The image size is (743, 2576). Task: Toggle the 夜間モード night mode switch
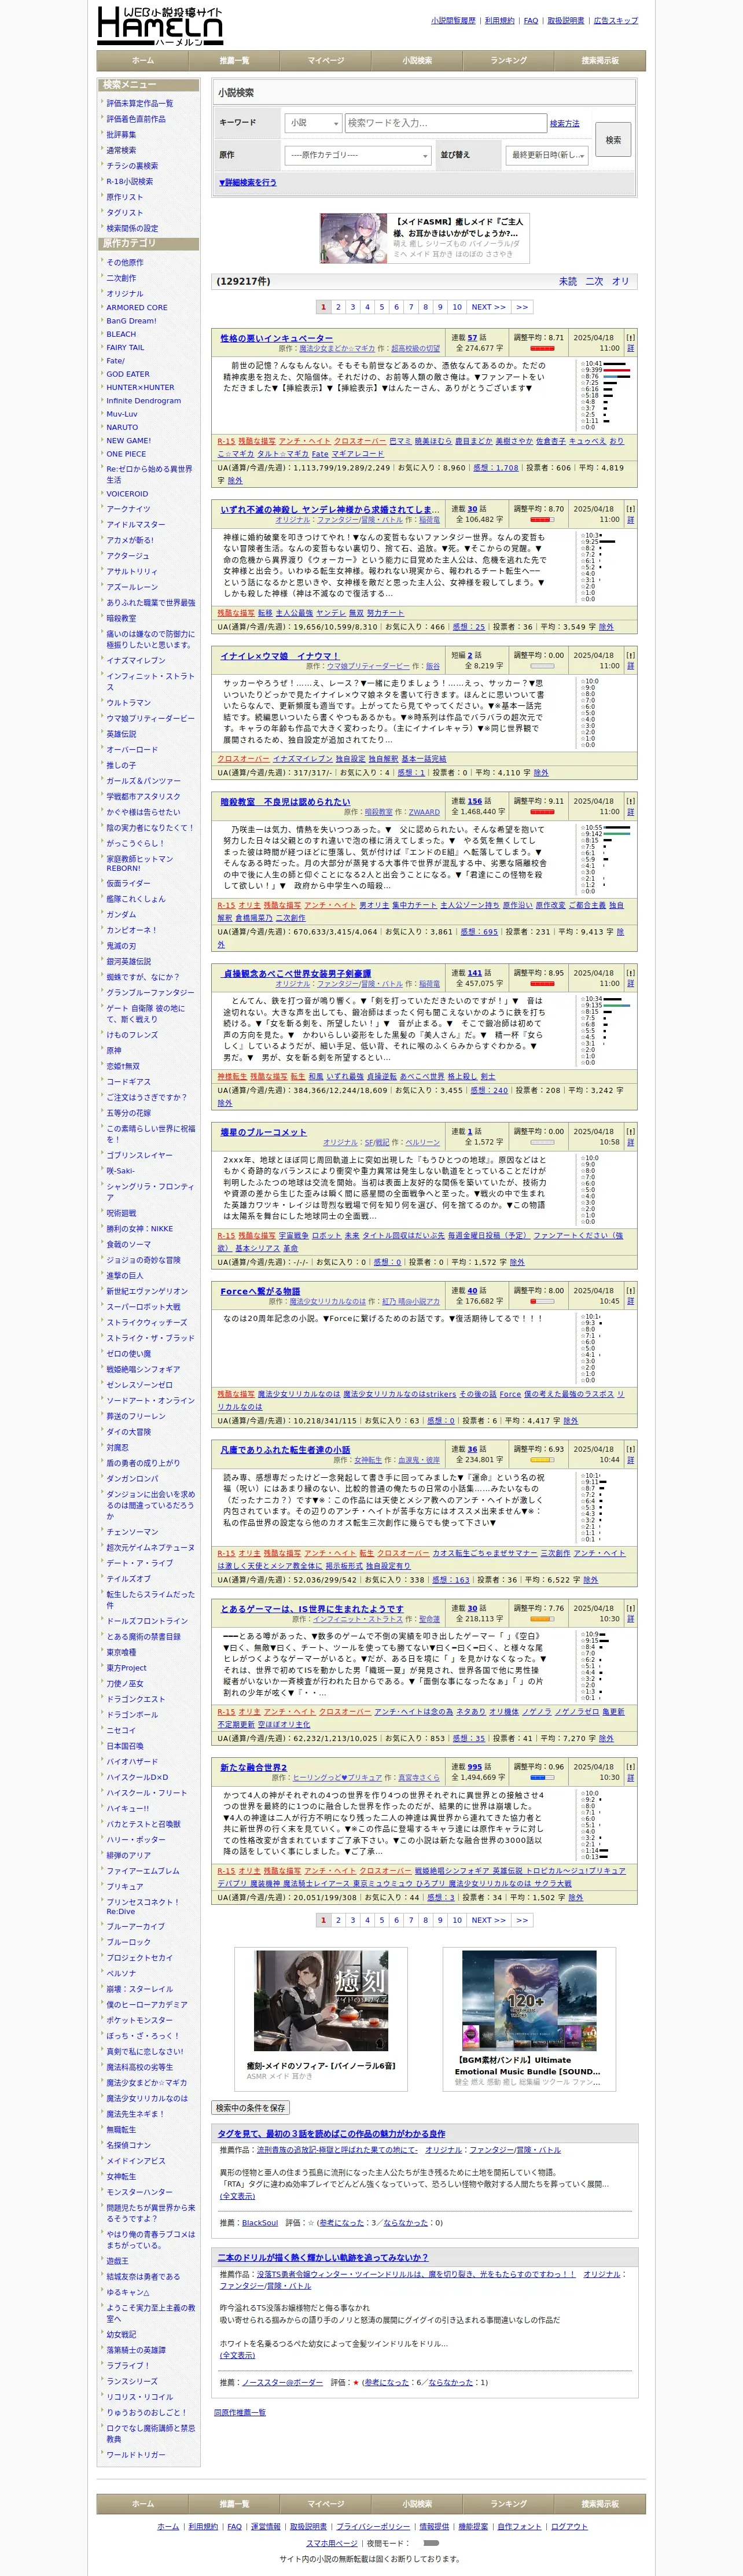click(x=431, y=2543)
